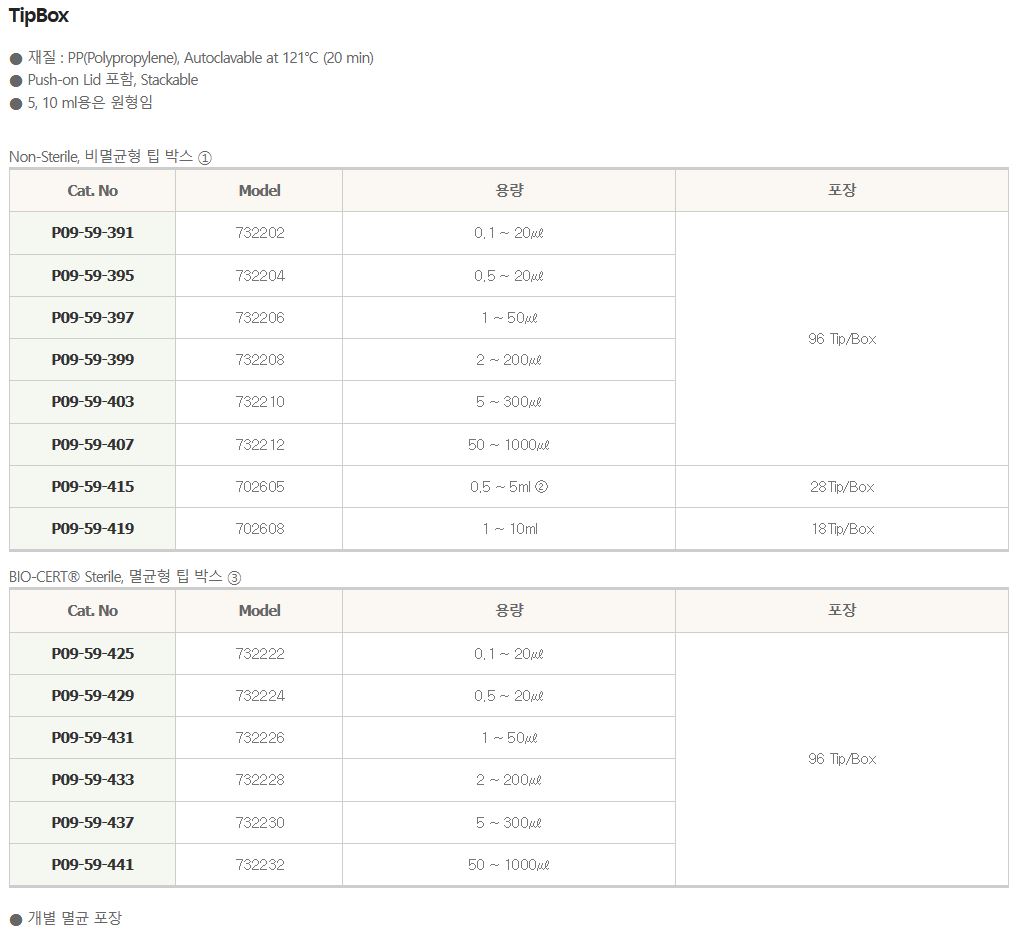1020x944 pixels.
Task: Select catalog number P09-59-399
Action: pos(92,360)
